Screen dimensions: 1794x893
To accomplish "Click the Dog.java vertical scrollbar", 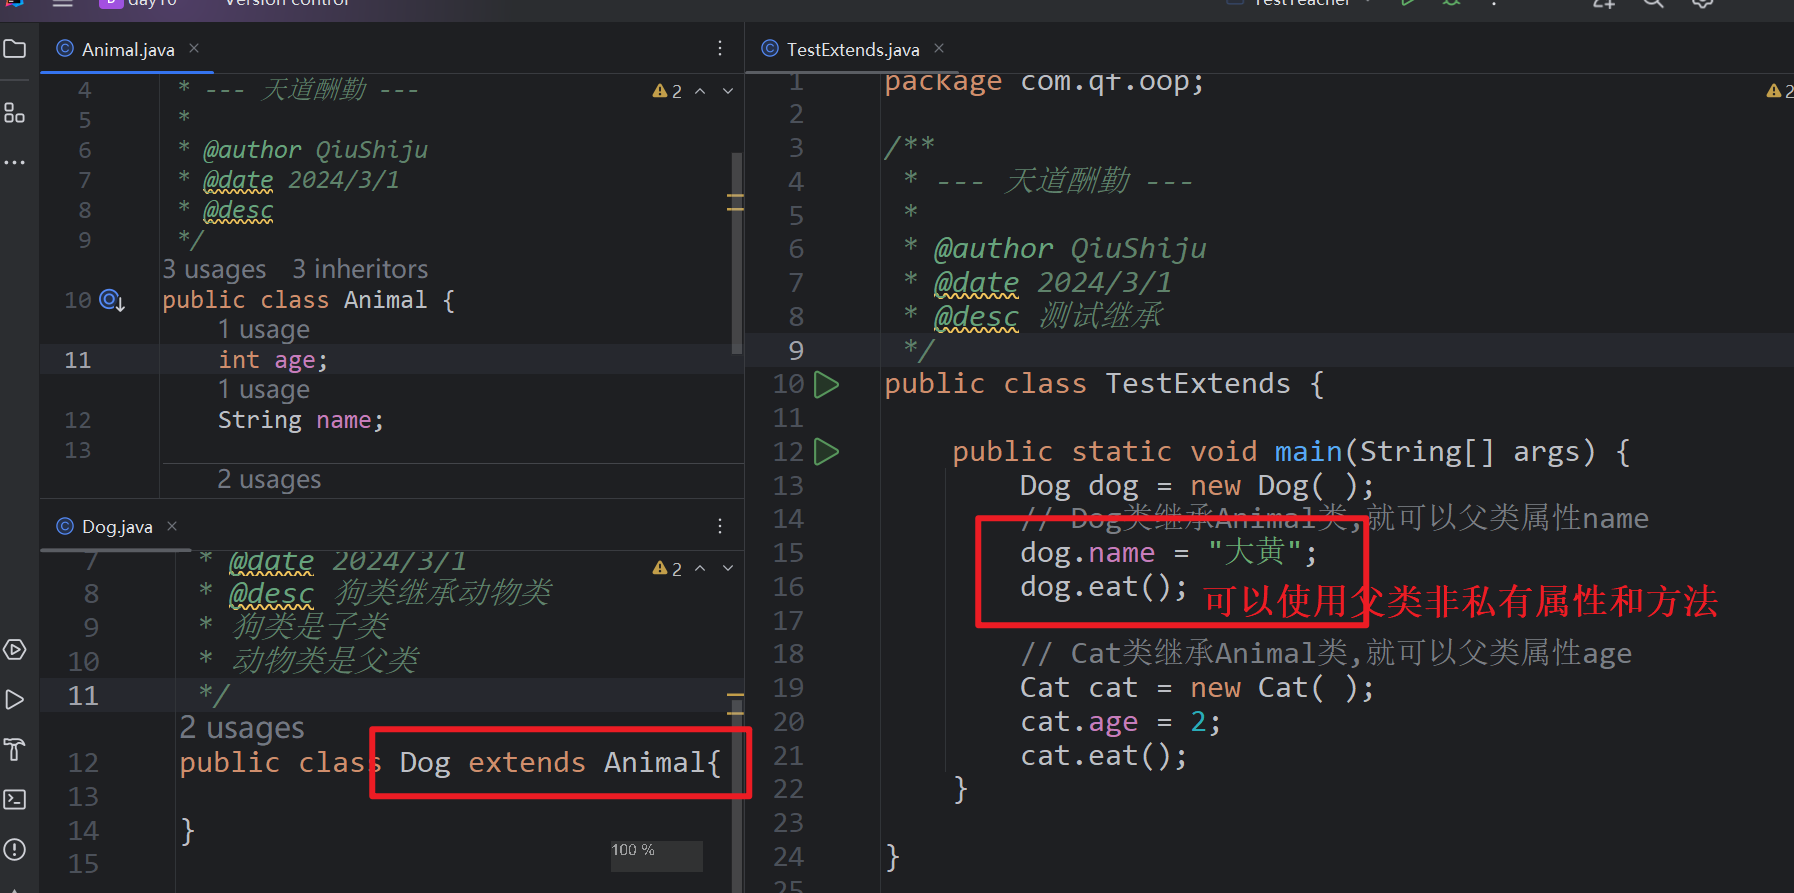I will click(737, 795).
